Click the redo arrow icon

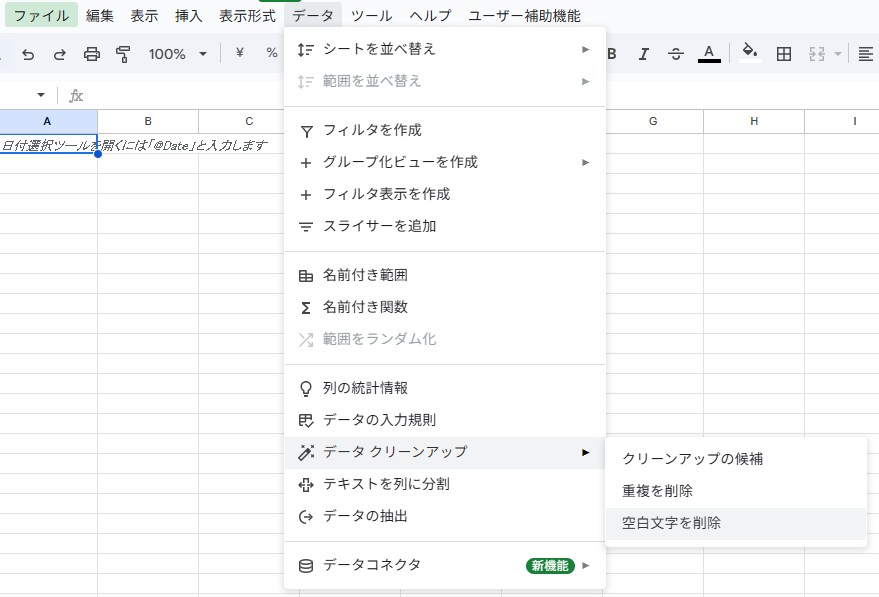pos(60,54)
